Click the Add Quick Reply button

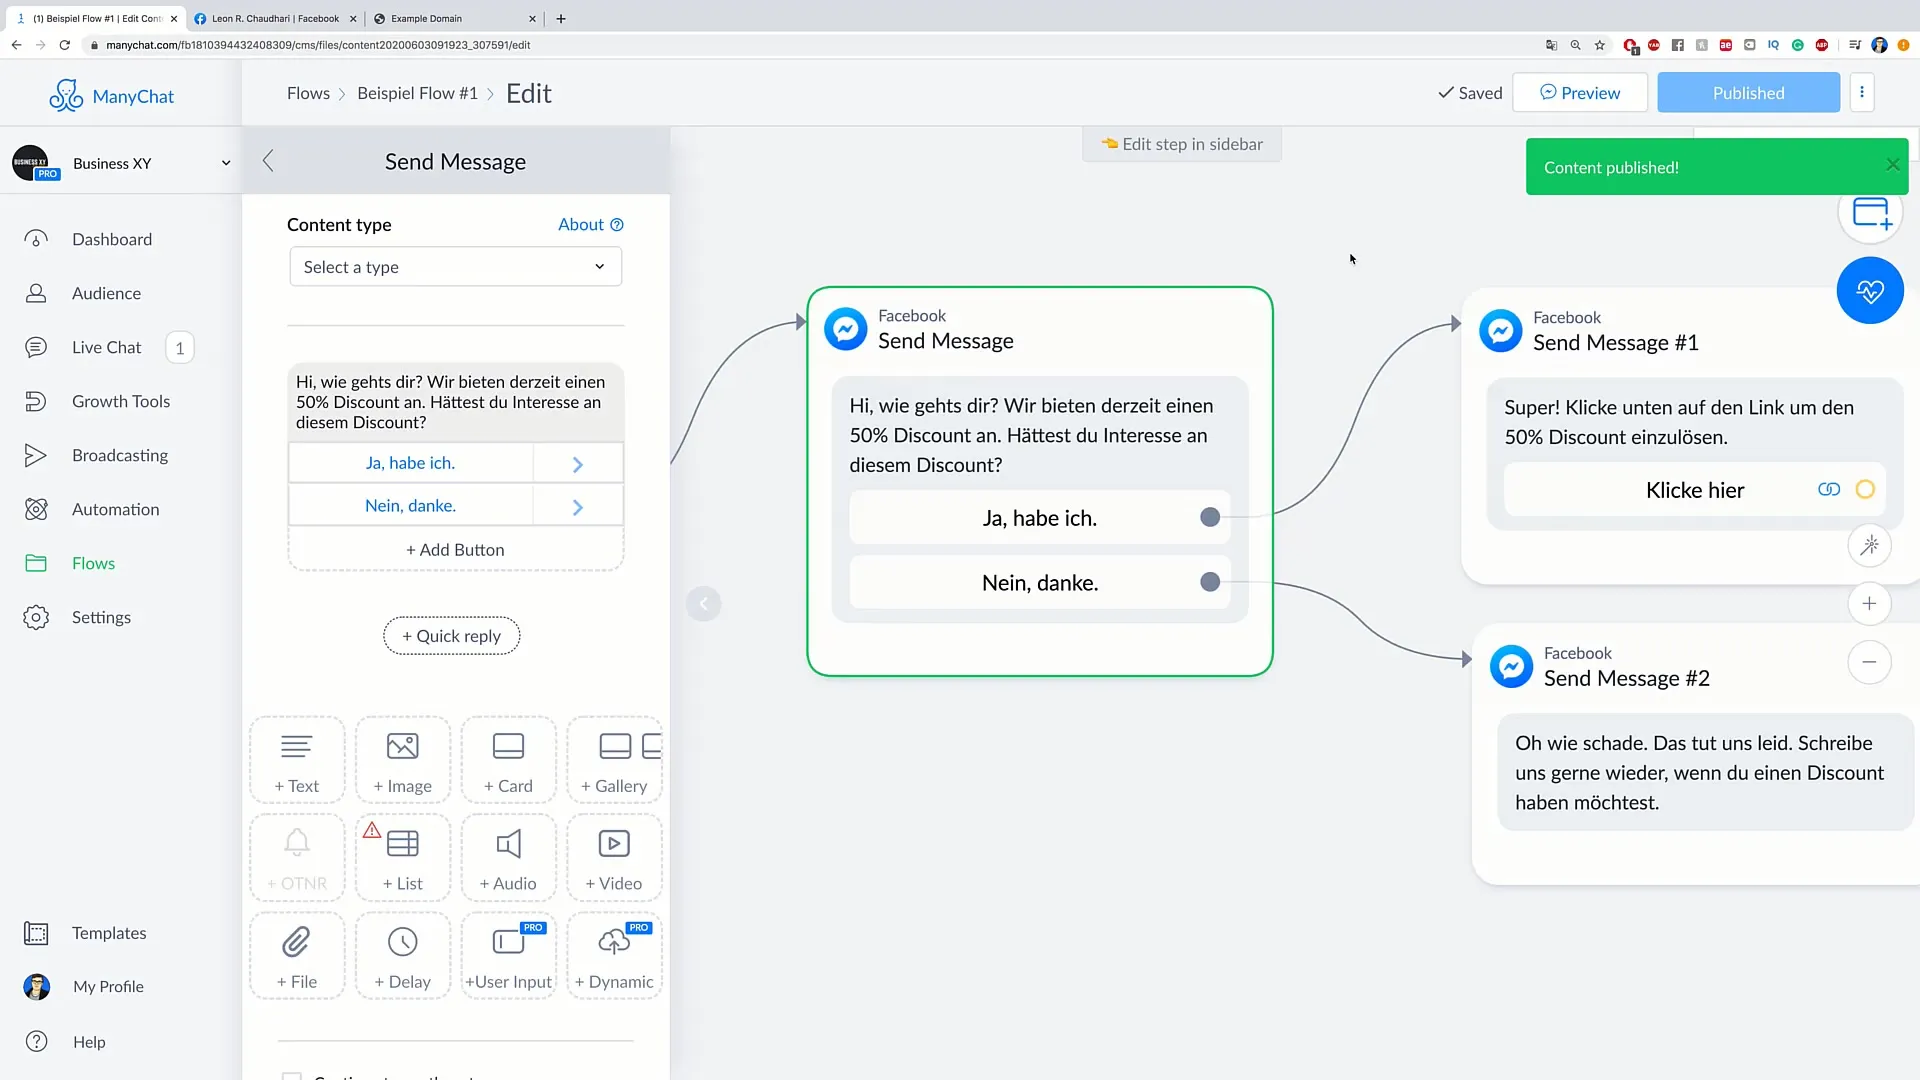pyautogui.click(x=452, y=636)
